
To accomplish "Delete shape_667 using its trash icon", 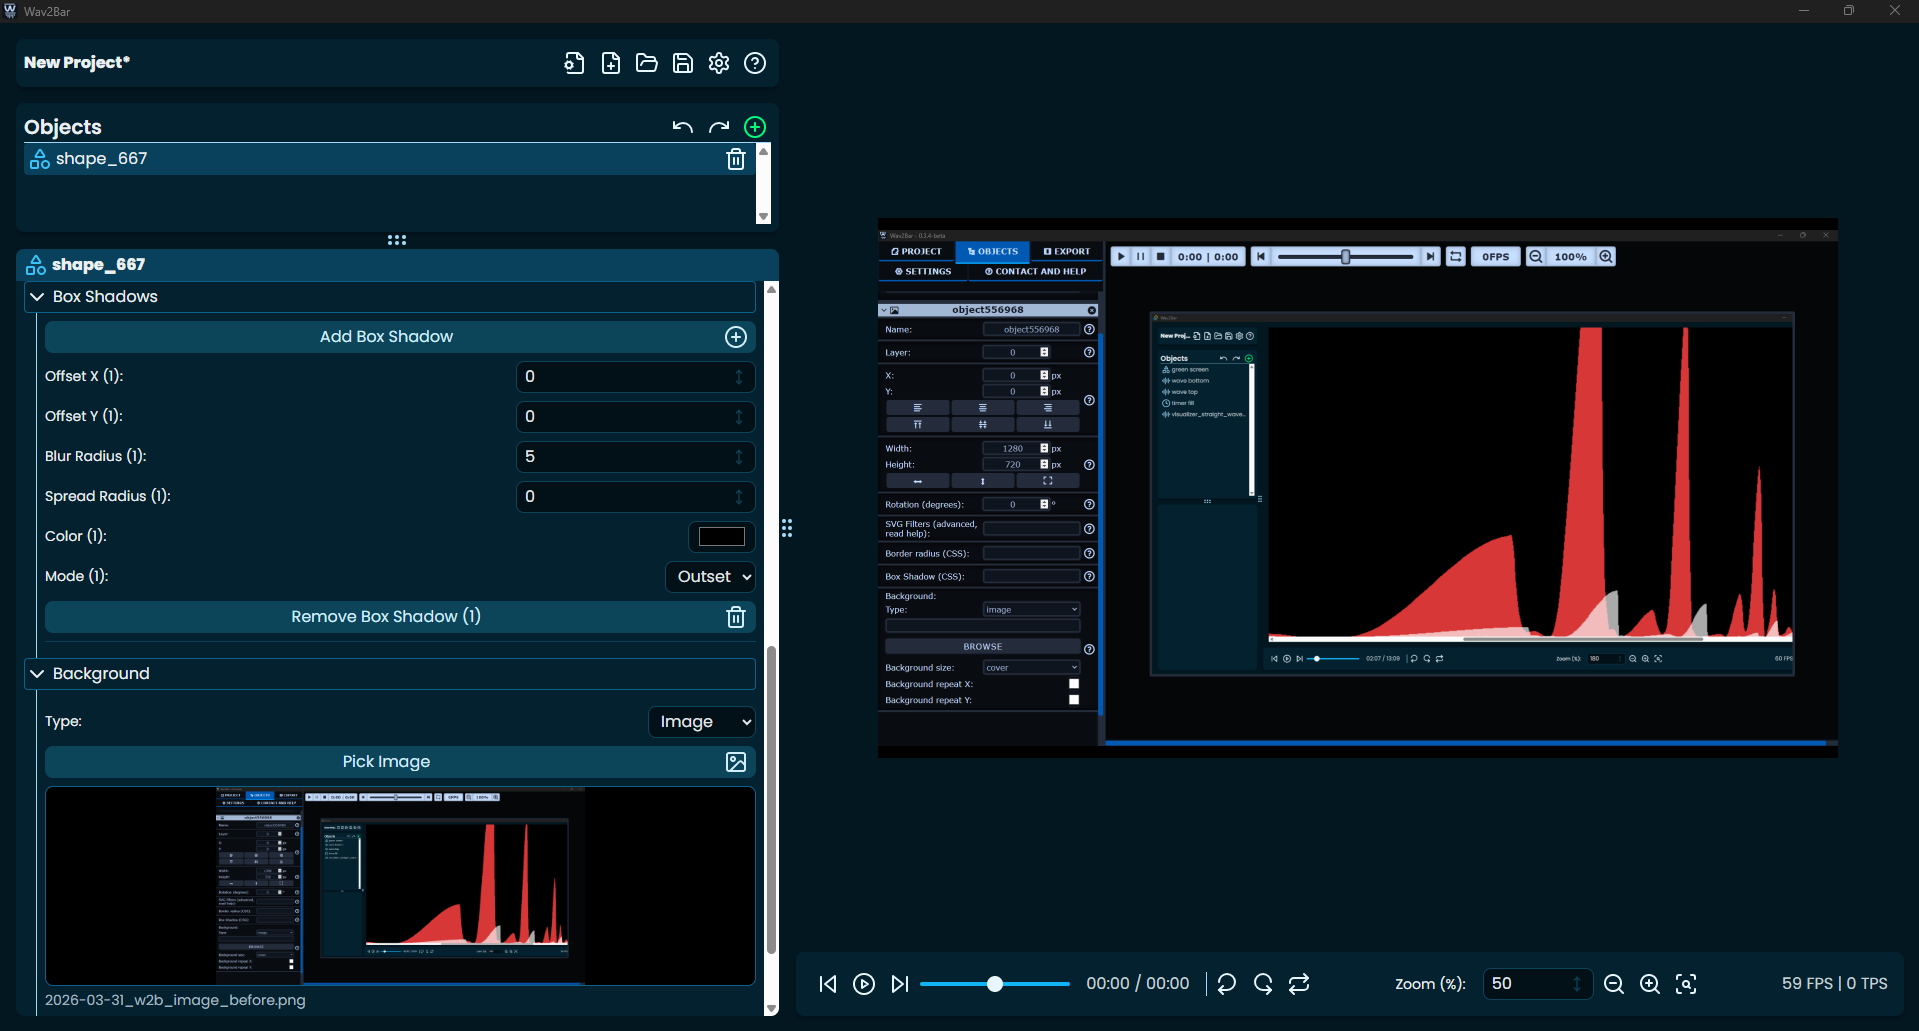I will 736,159.
